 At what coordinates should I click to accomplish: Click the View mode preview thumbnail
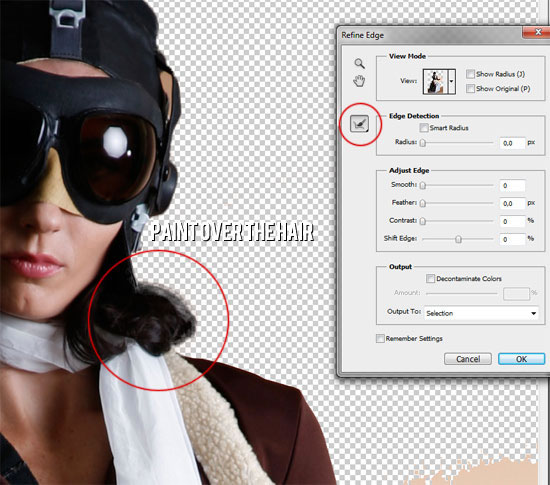(x=436, y=81)
